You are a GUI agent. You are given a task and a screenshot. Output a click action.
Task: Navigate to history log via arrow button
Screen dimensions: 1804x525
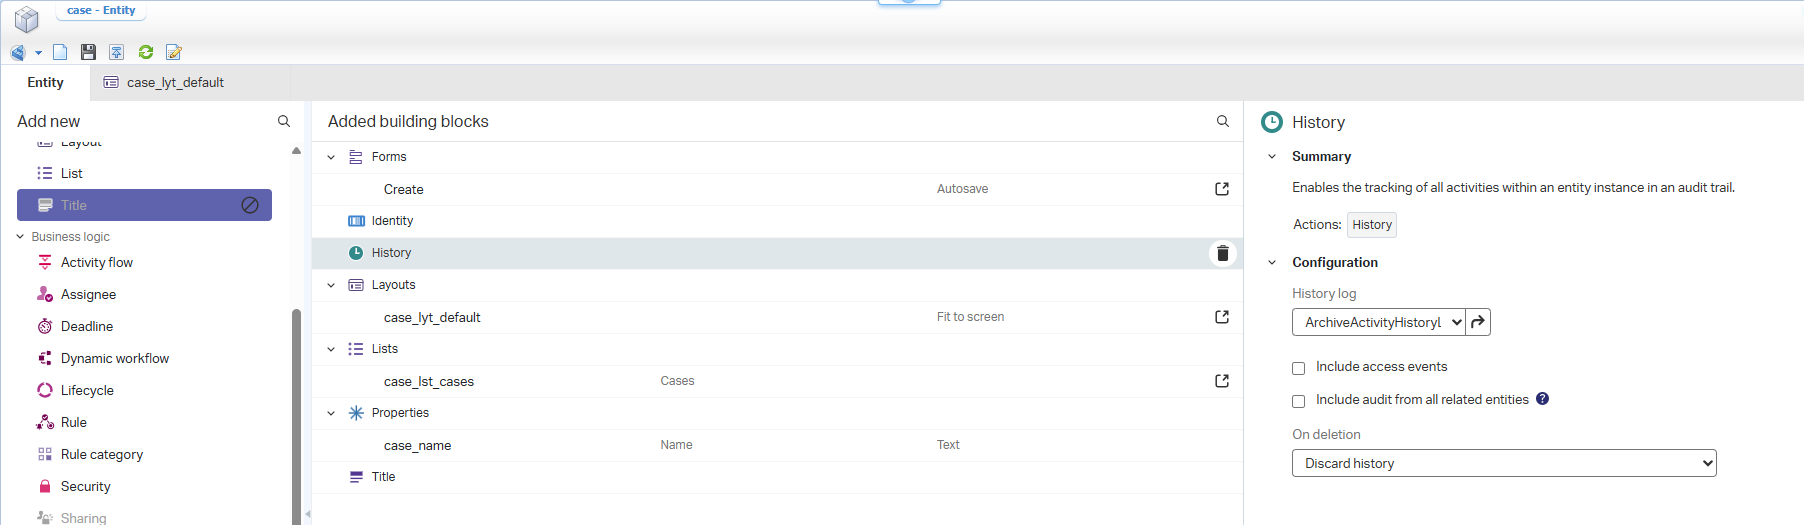tap(1478, 322)
